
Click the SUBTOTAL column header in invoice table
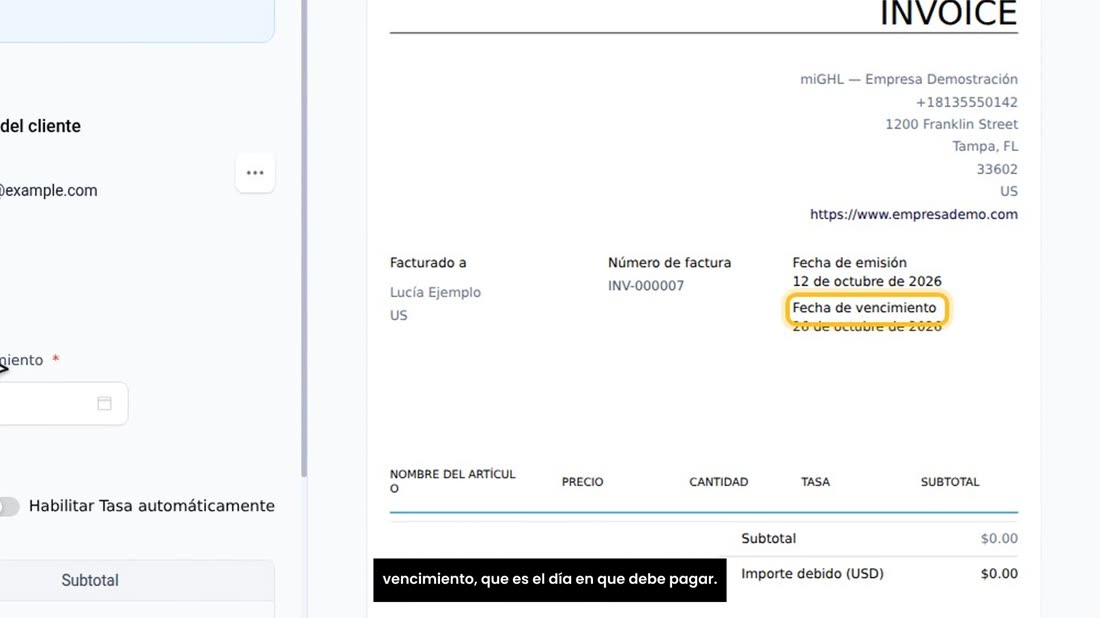tap(950, 482)
